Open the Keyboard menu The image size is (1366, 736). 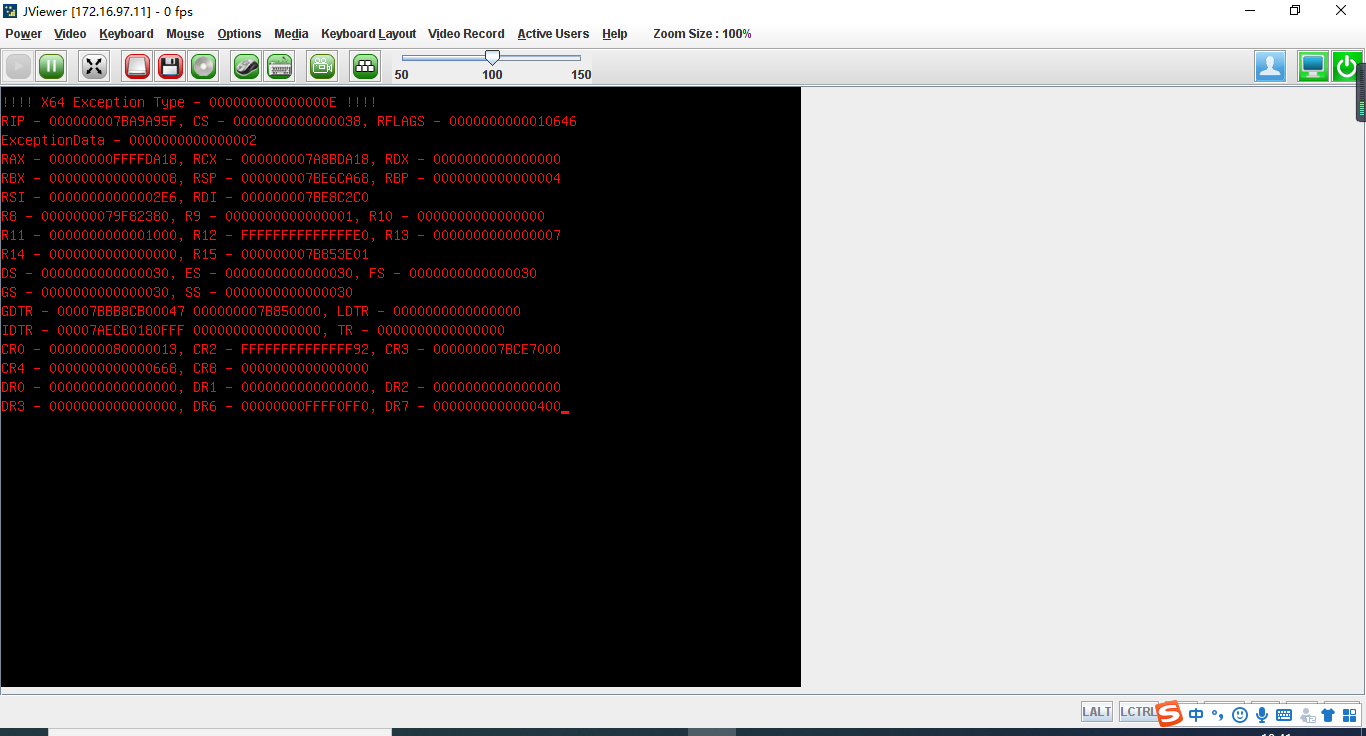coord(126,34)
